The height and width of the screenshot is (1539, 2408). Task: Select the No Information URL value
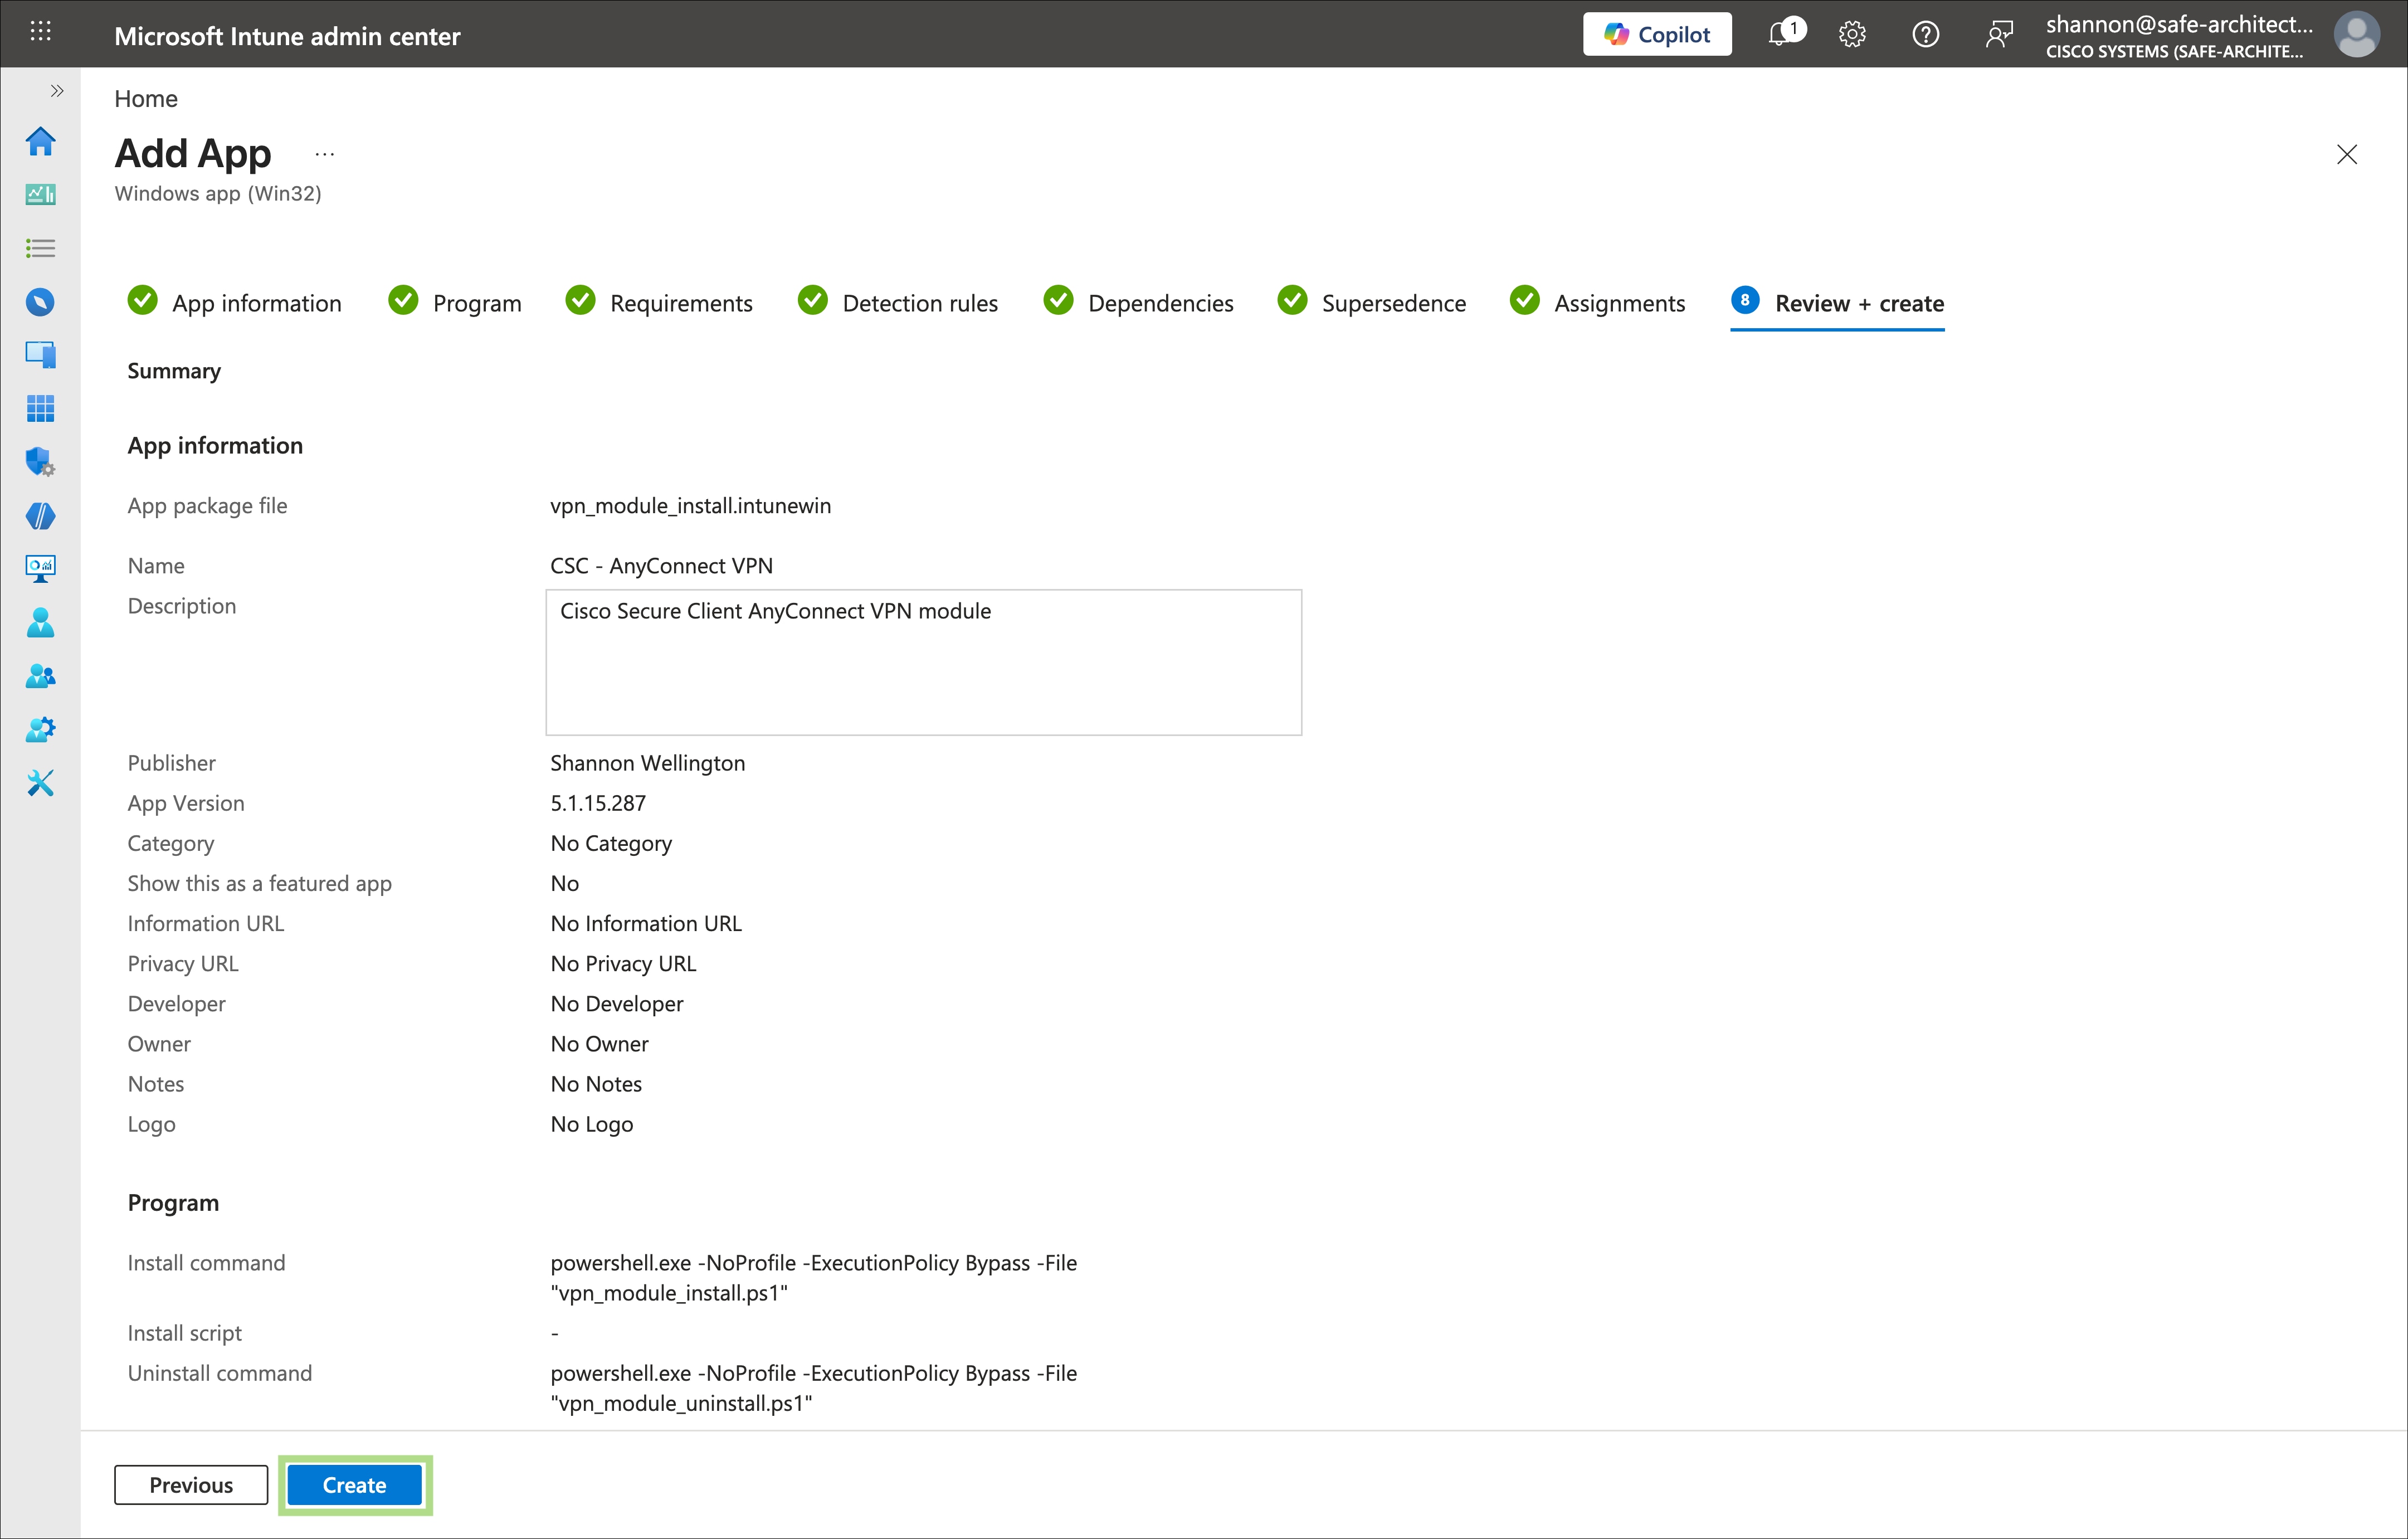pyautogui.click(x=646, y=923)
